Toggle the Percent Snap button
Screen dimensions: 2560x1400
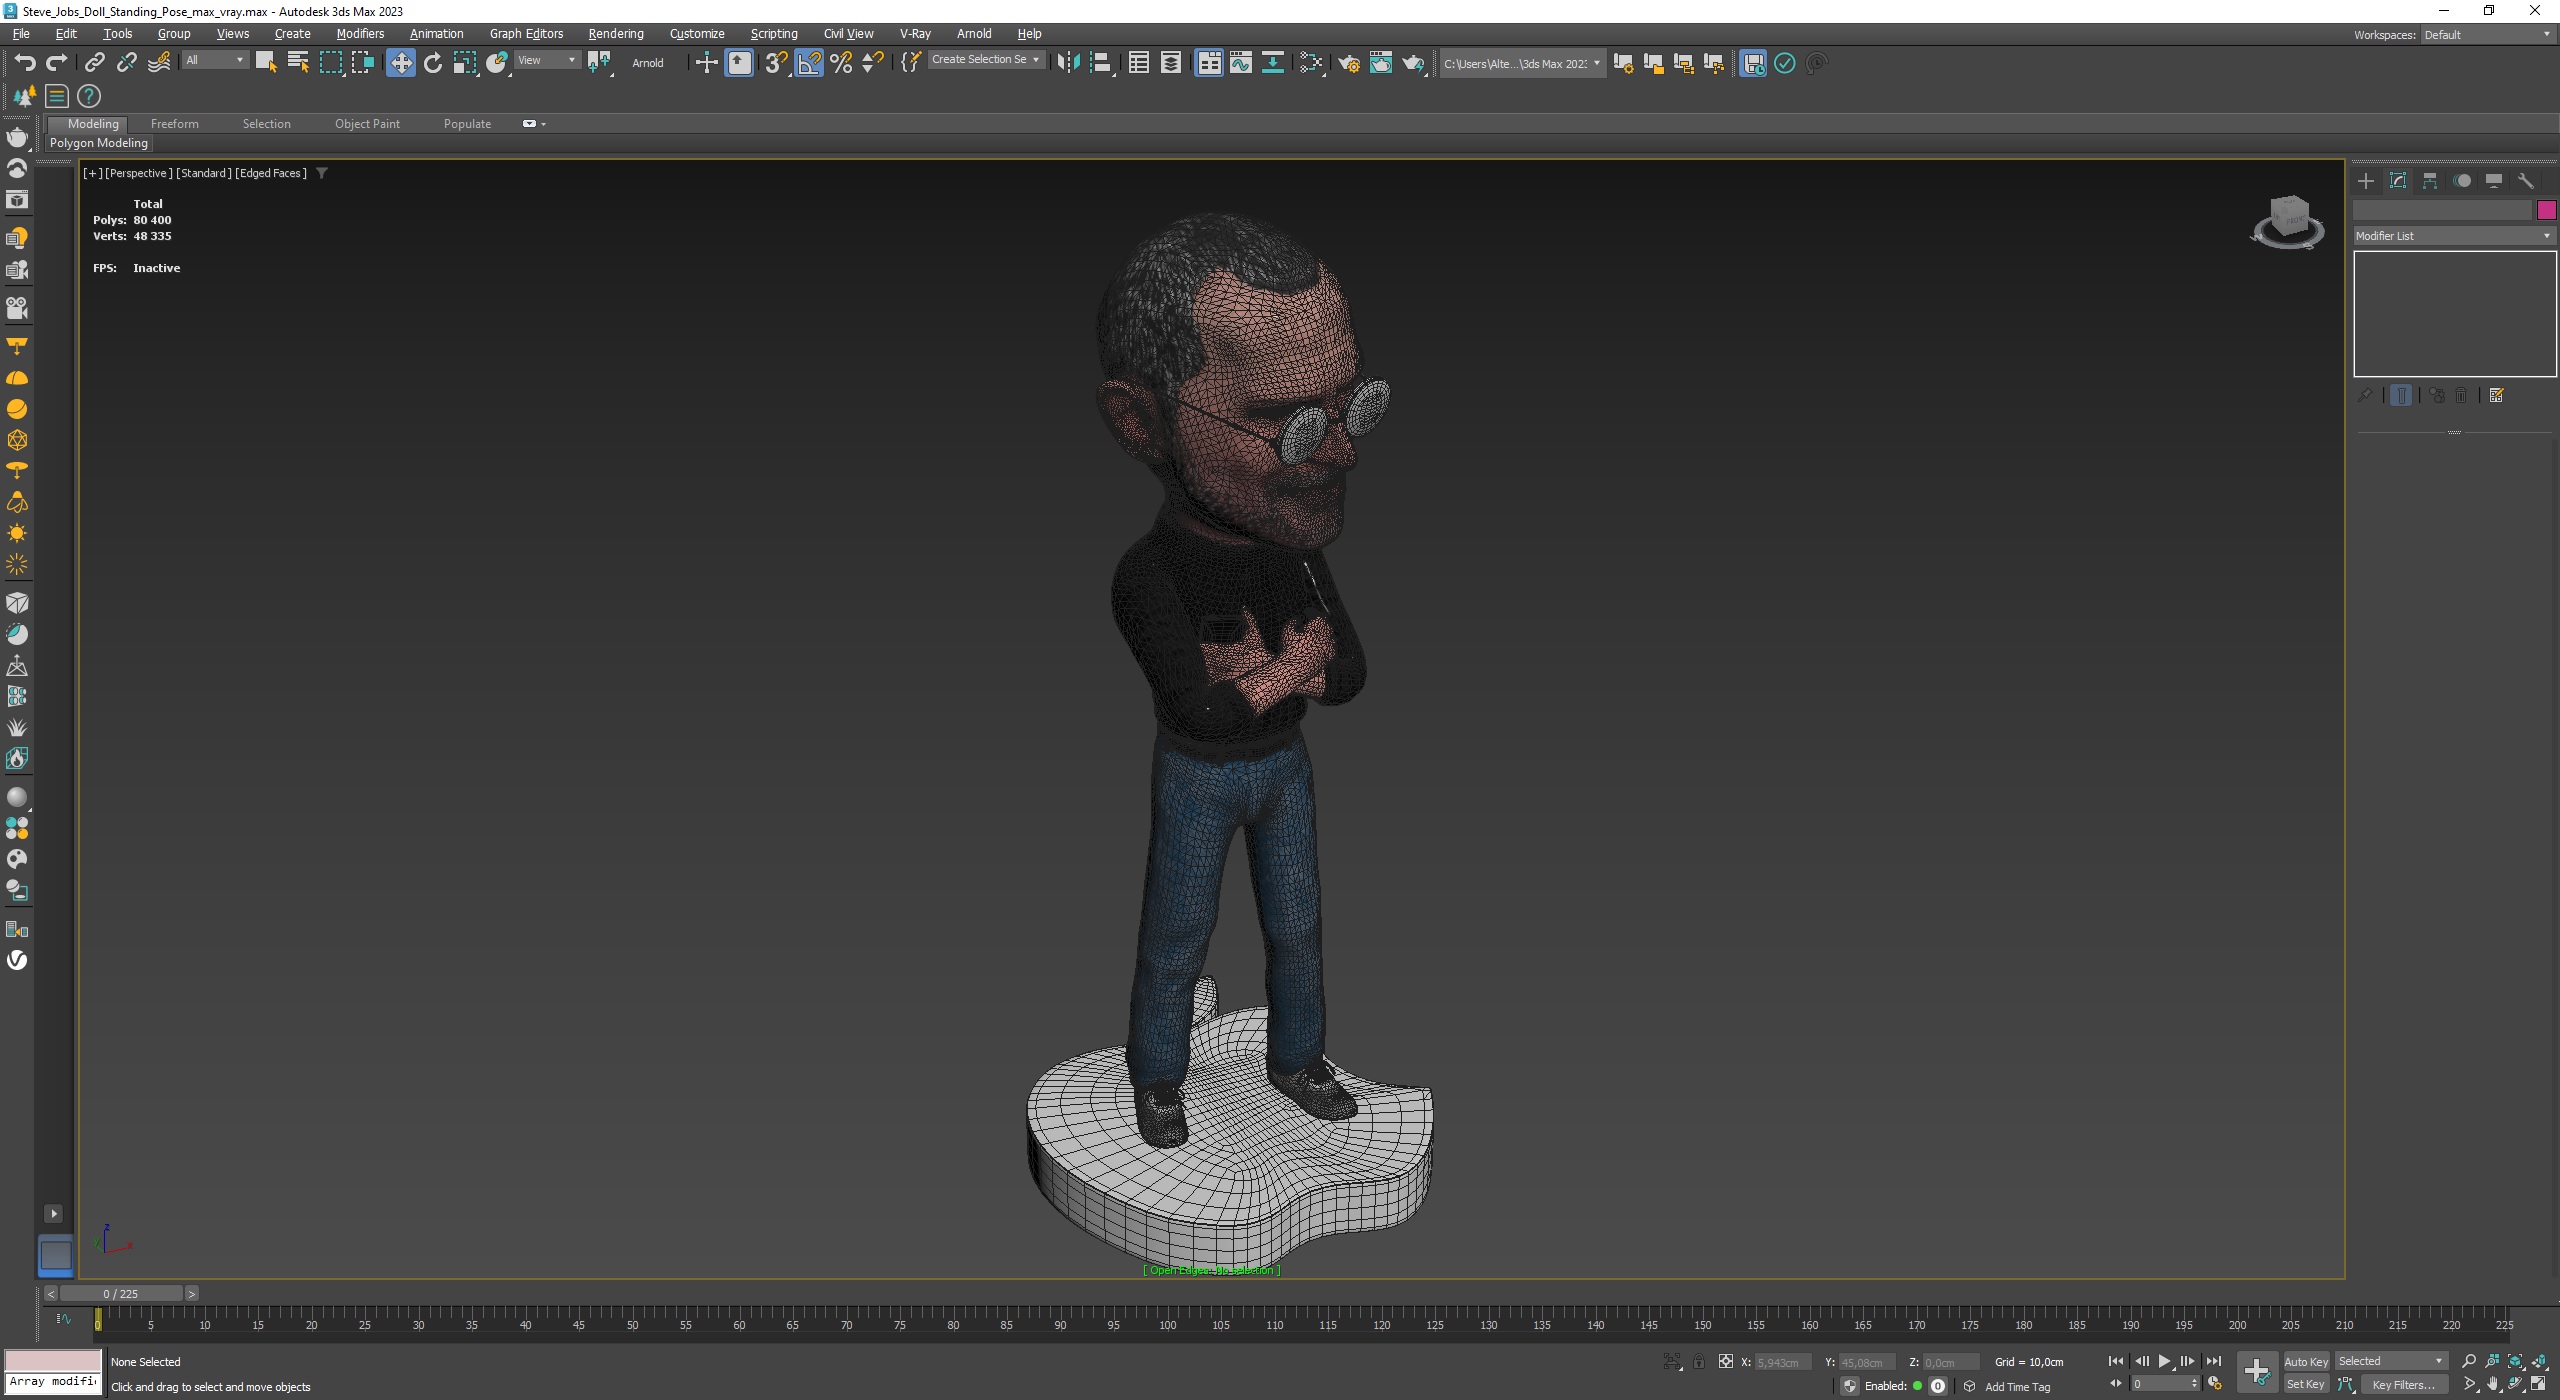coord(841,63)
